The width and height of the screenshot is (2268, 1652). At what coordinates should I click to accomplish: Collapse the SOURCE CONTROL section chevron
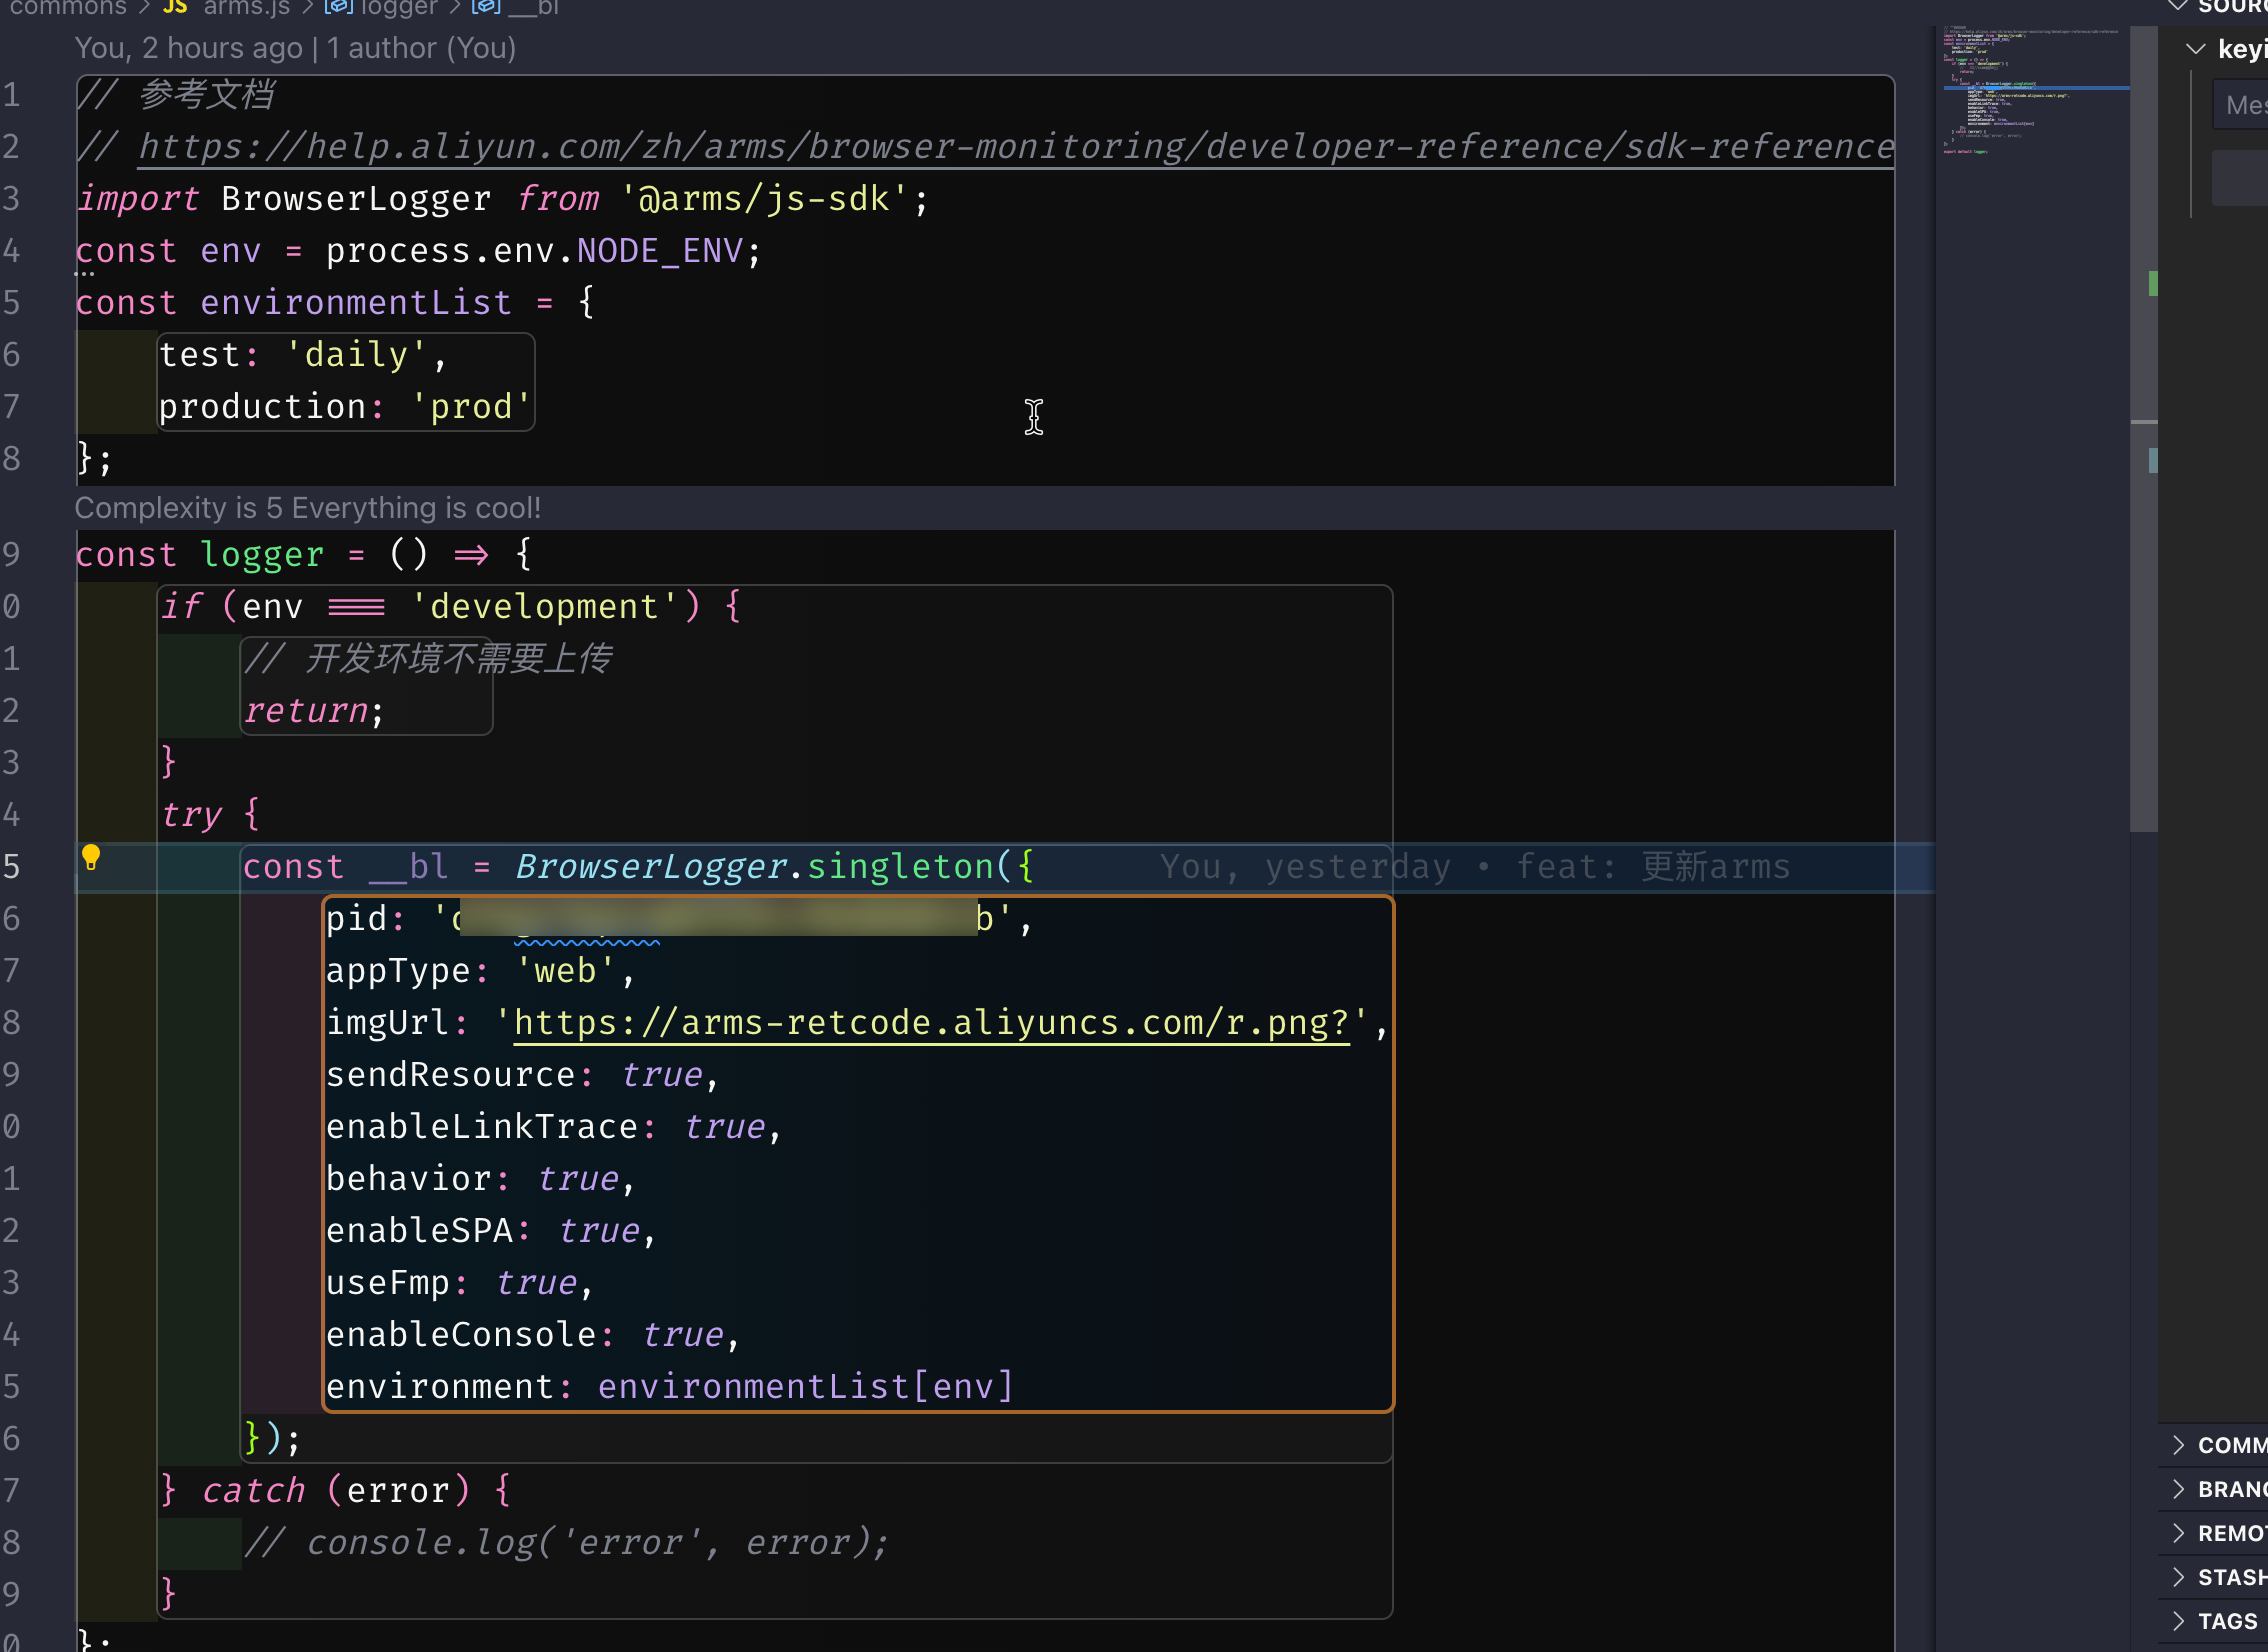pyautogui.click(x=2178, y=7)
